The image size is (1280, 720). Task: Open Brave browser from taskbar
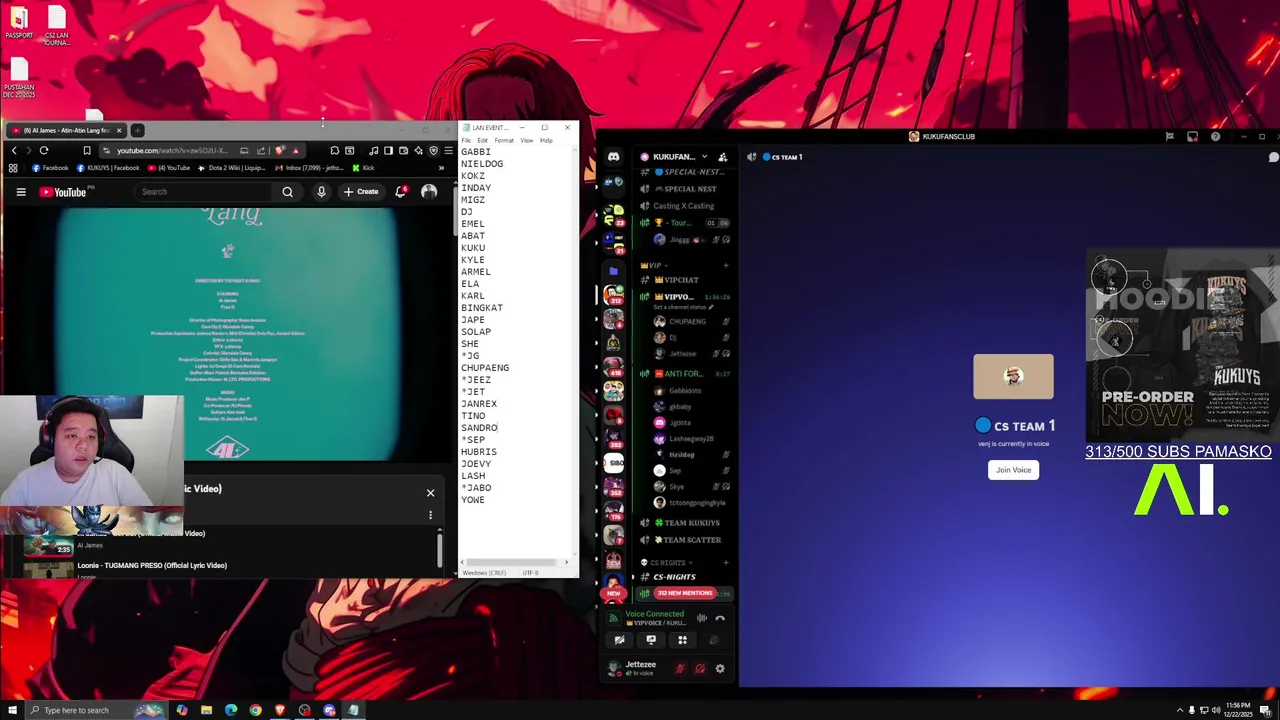pos(280,710)
